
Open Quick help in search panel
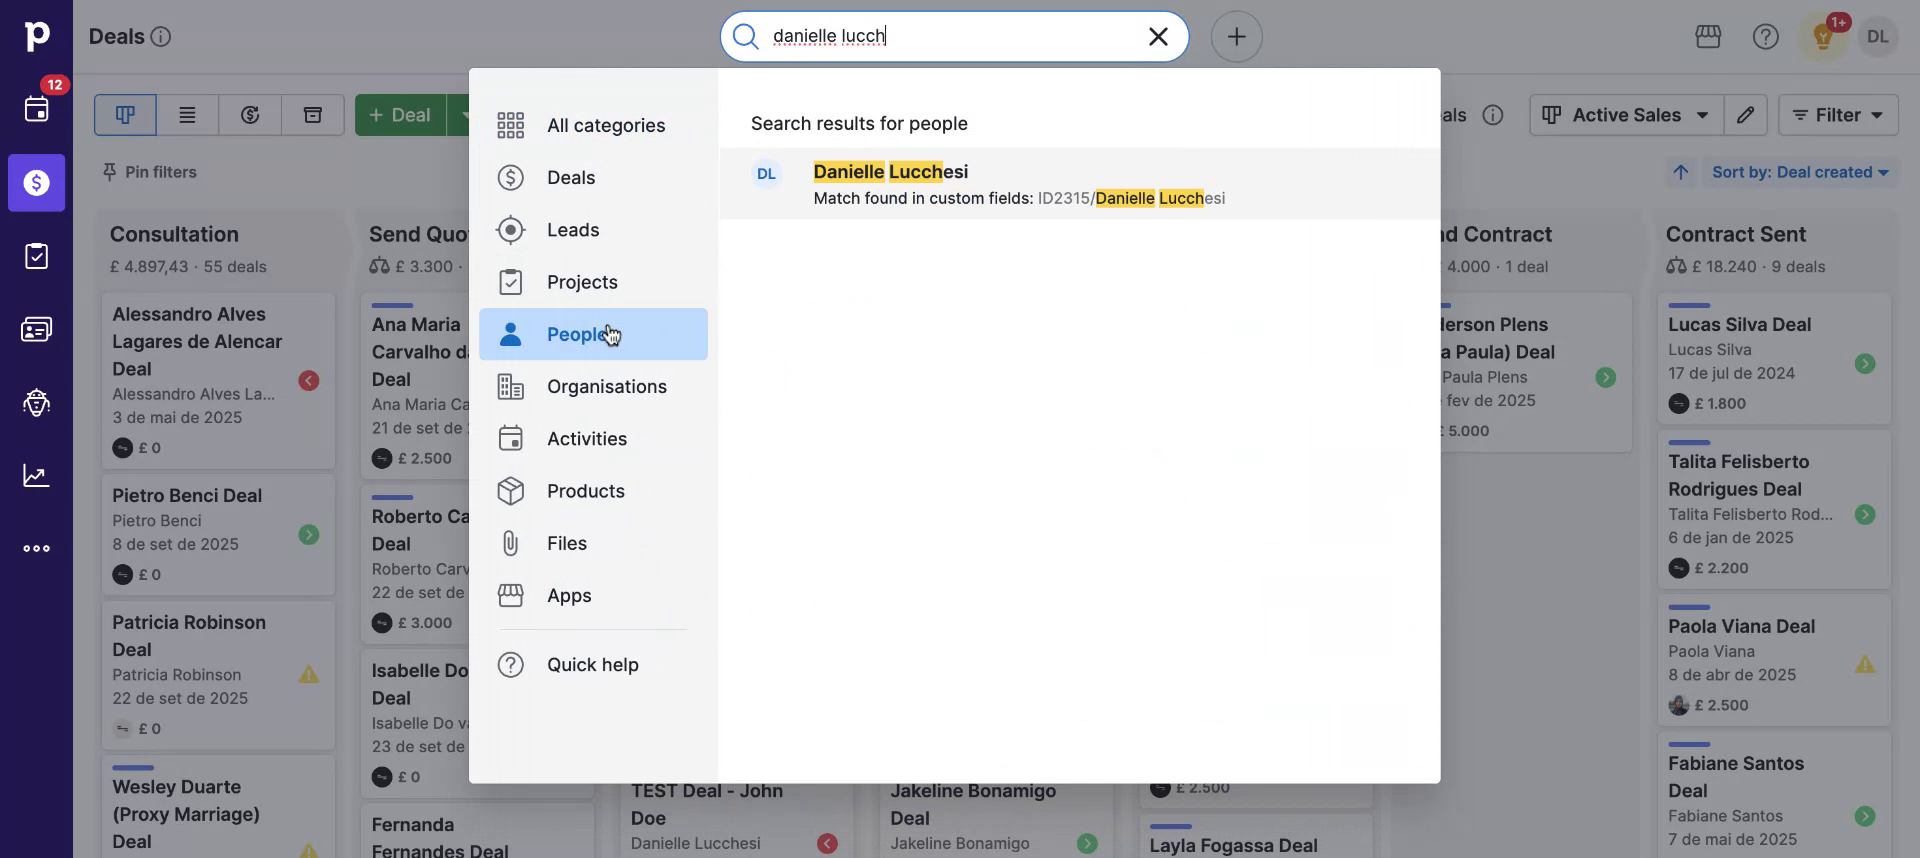[593, 665]
